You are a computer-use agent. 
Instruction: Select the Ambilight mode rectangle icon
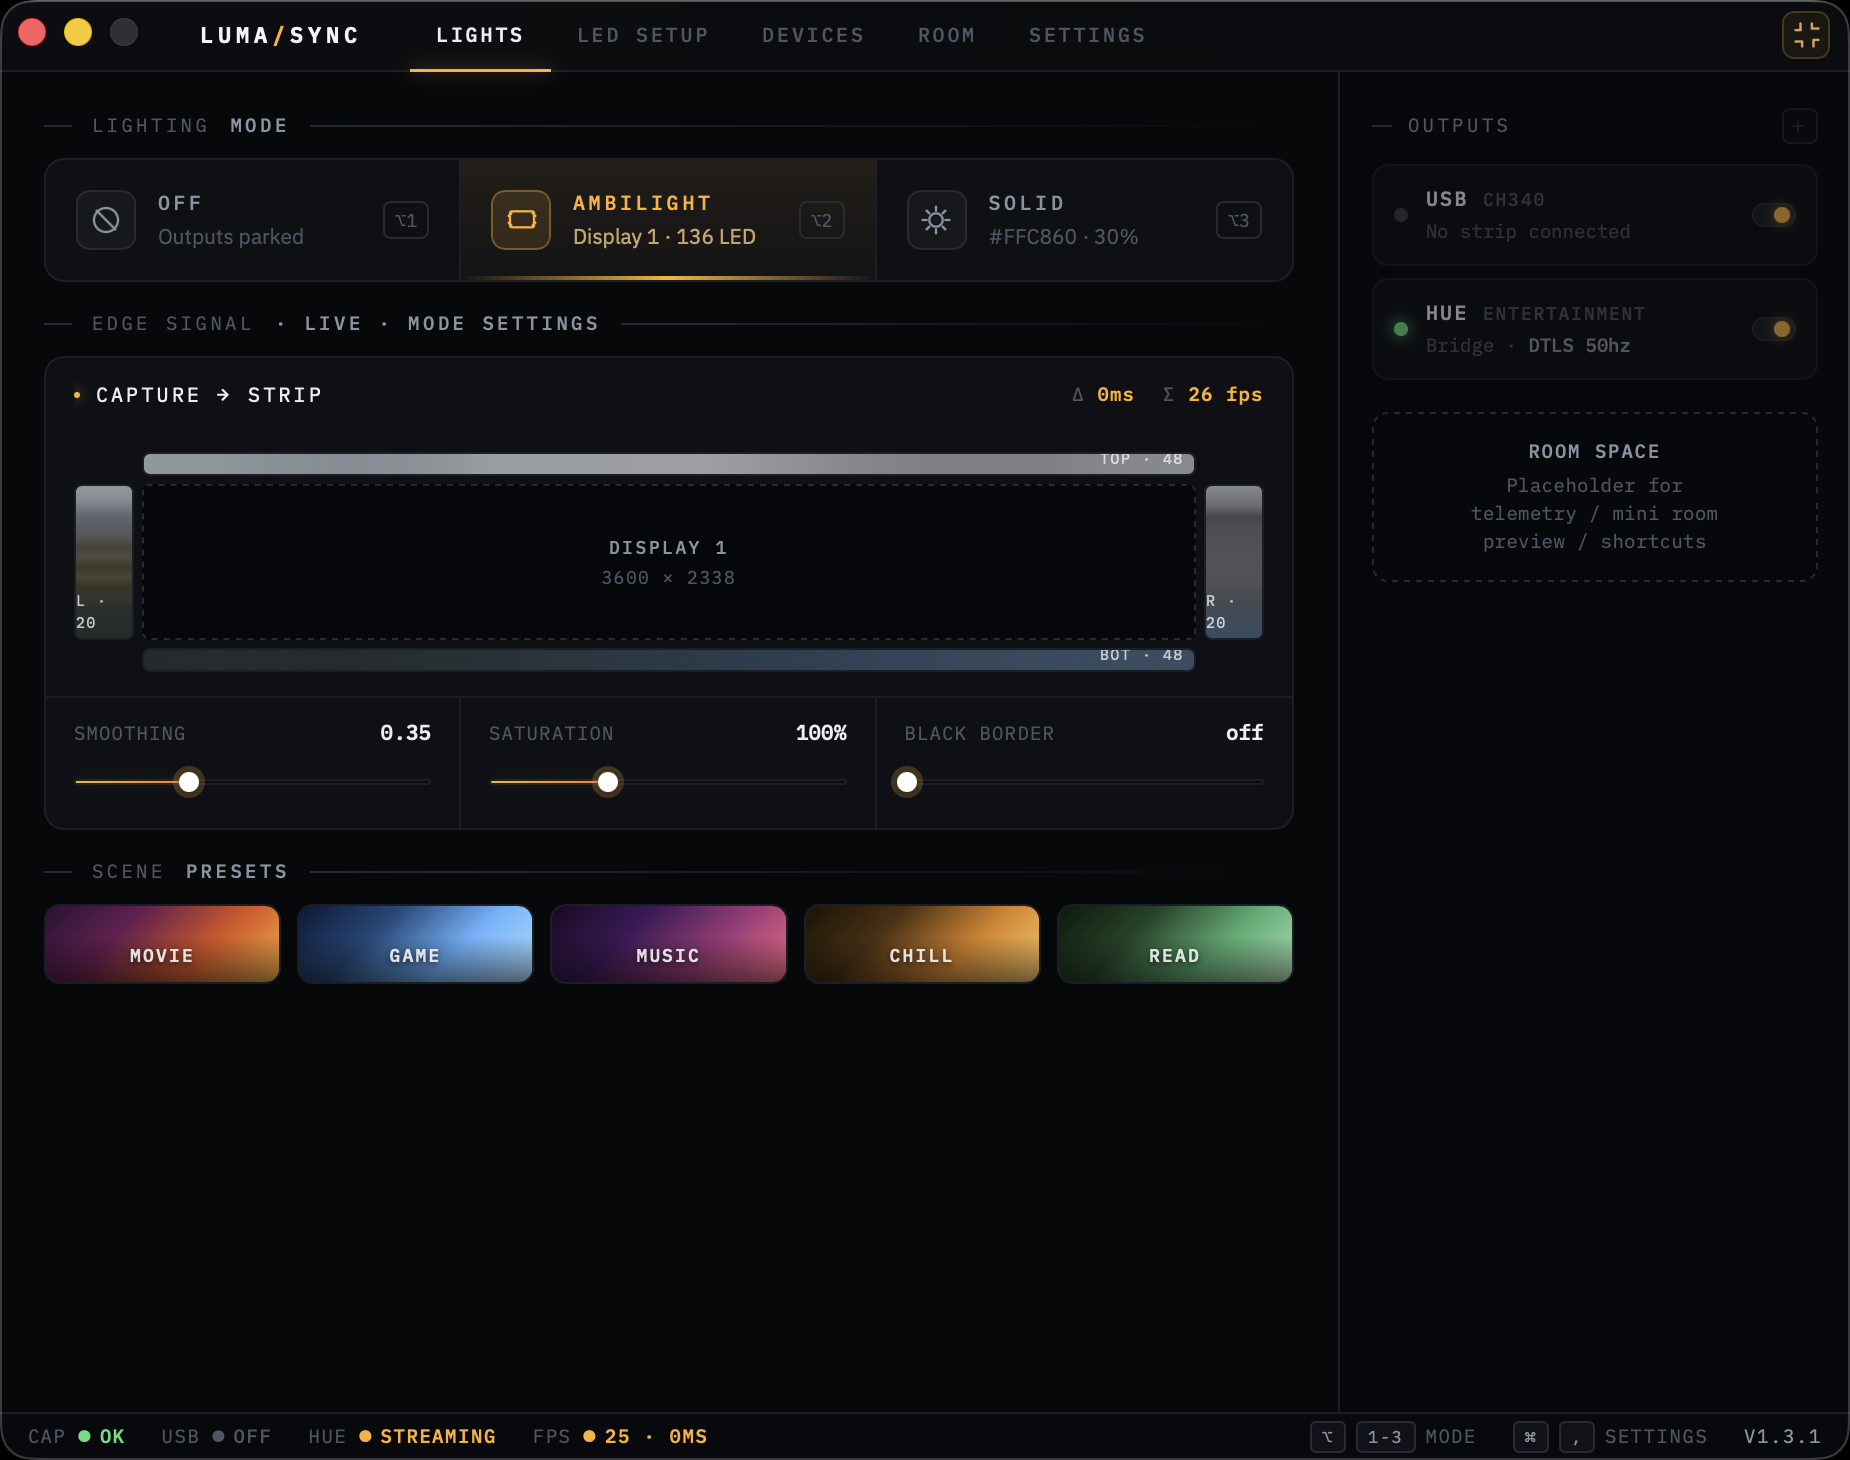pyautogui.click(x=521, y=220)
